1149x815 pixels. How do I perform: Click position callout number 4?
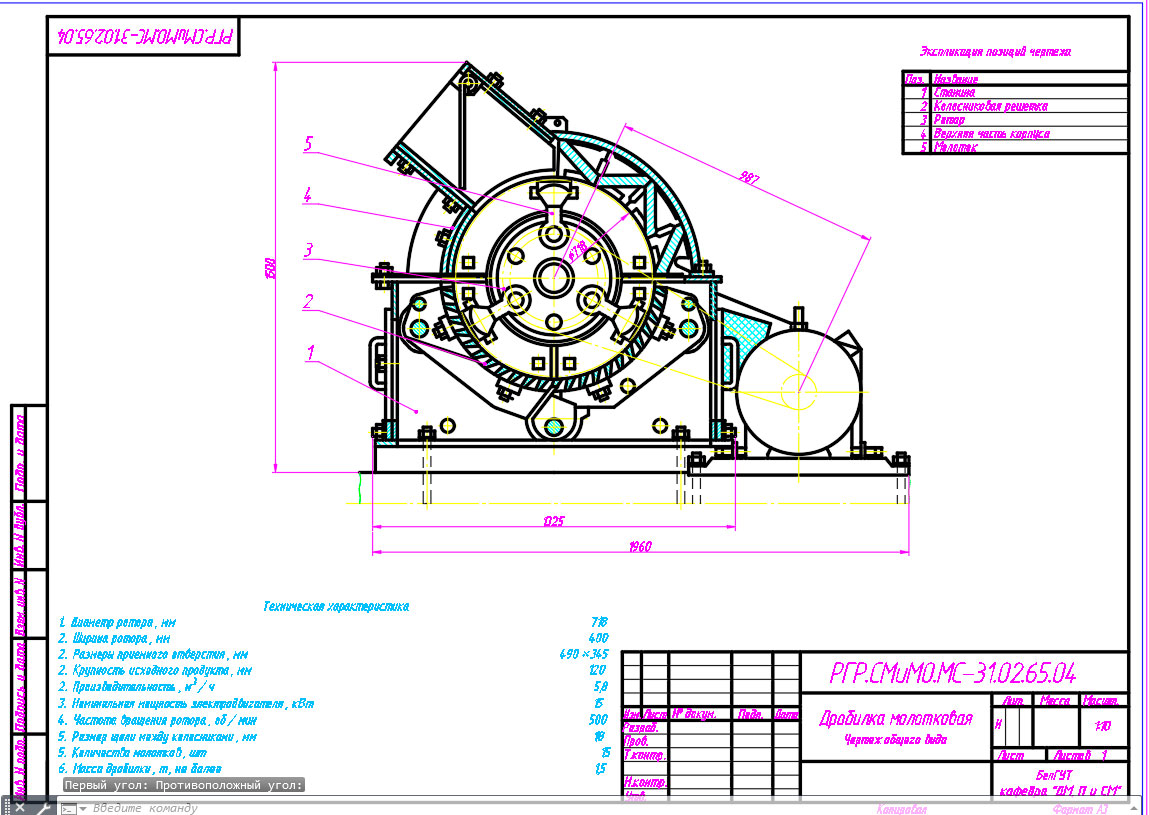309,195
